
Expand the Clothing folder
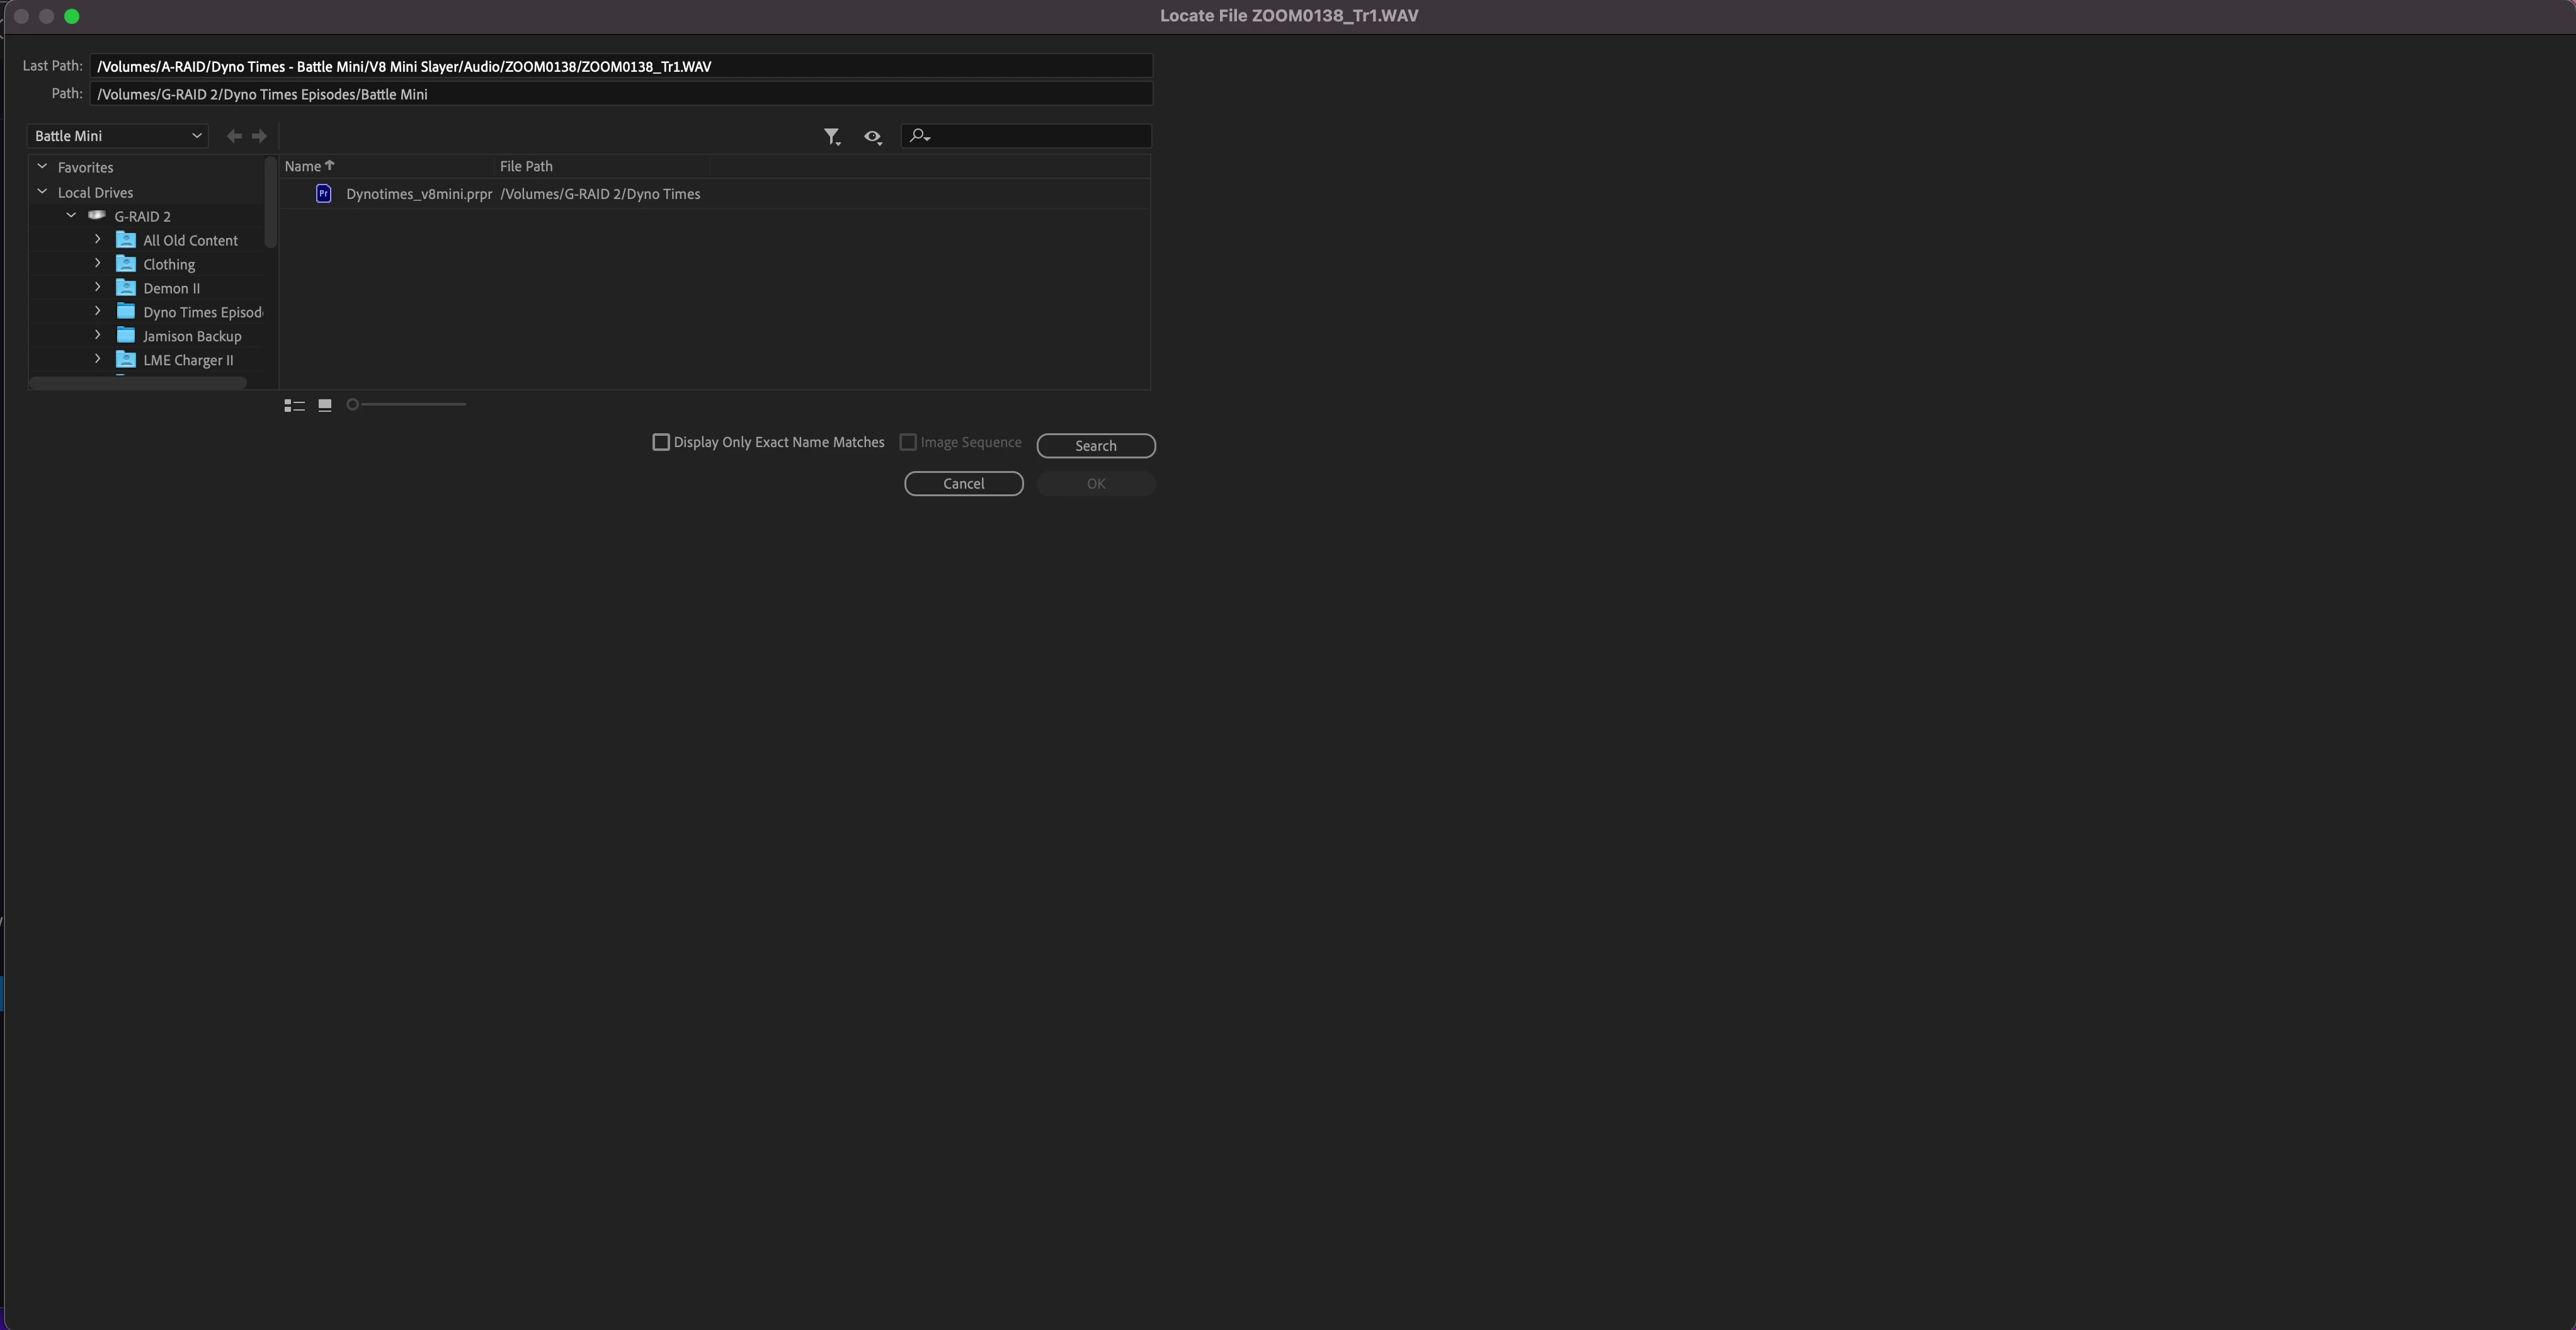tap(97, 264)
